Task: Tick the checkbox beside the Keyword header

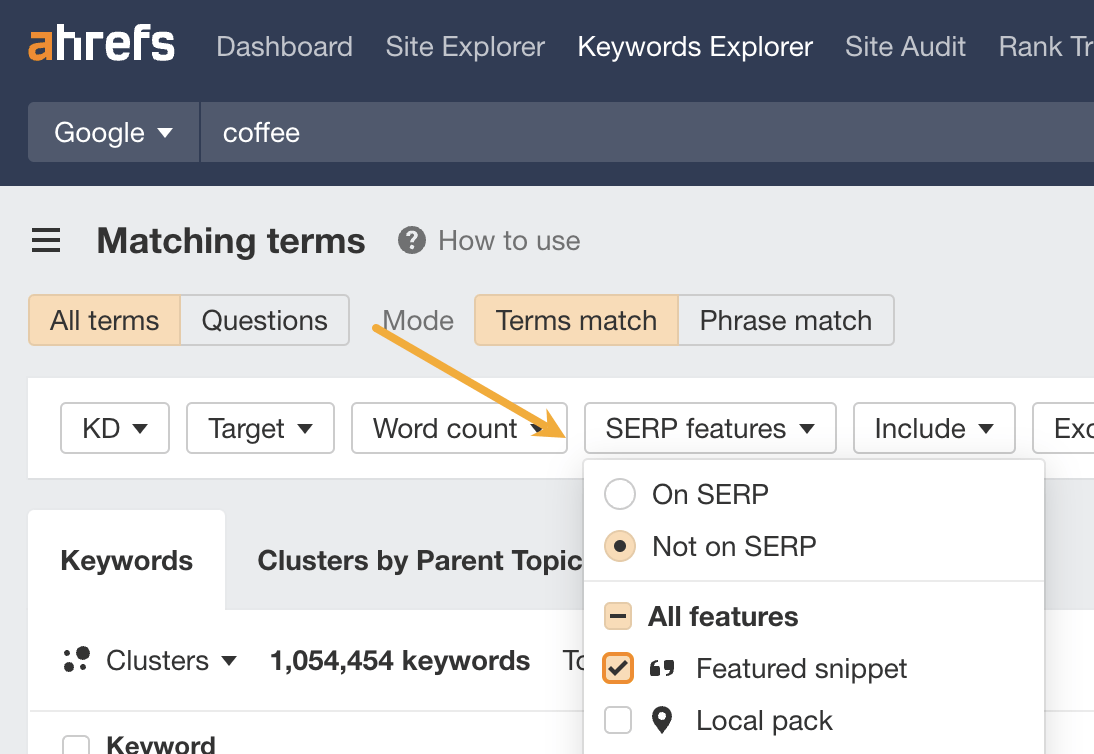Action: [x=76, y=744]
